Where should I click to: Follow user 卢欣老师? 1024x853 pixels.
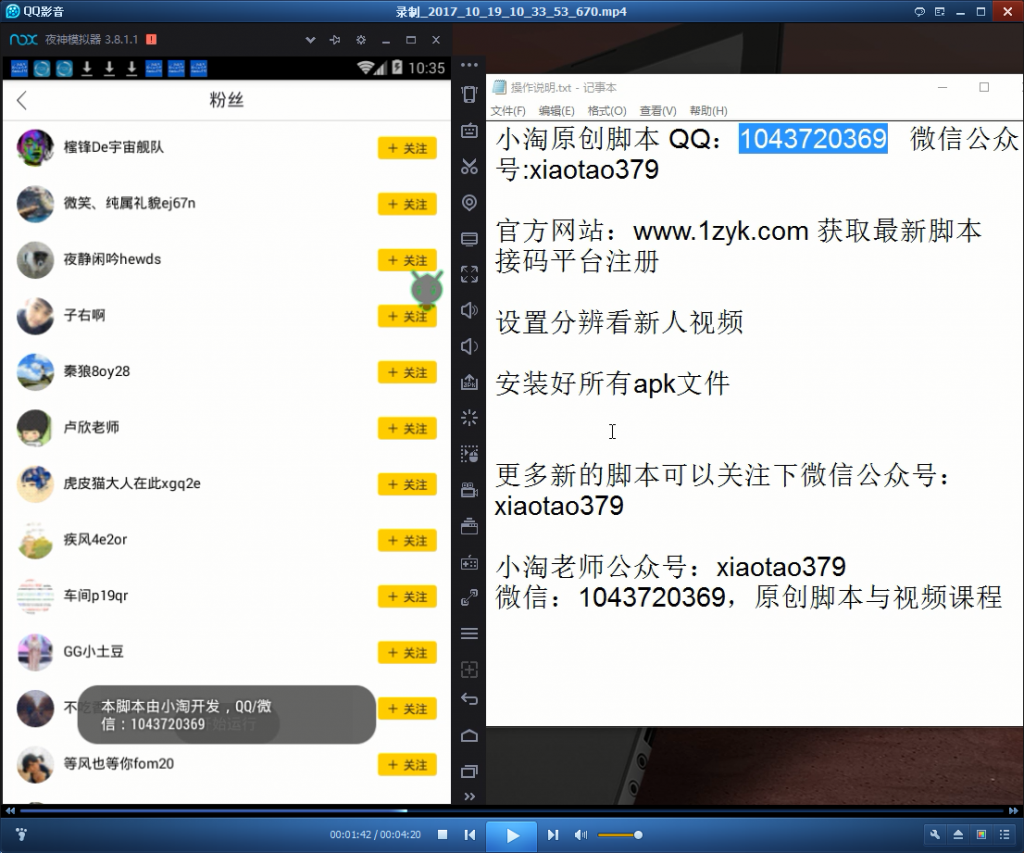tap(407, 428)
